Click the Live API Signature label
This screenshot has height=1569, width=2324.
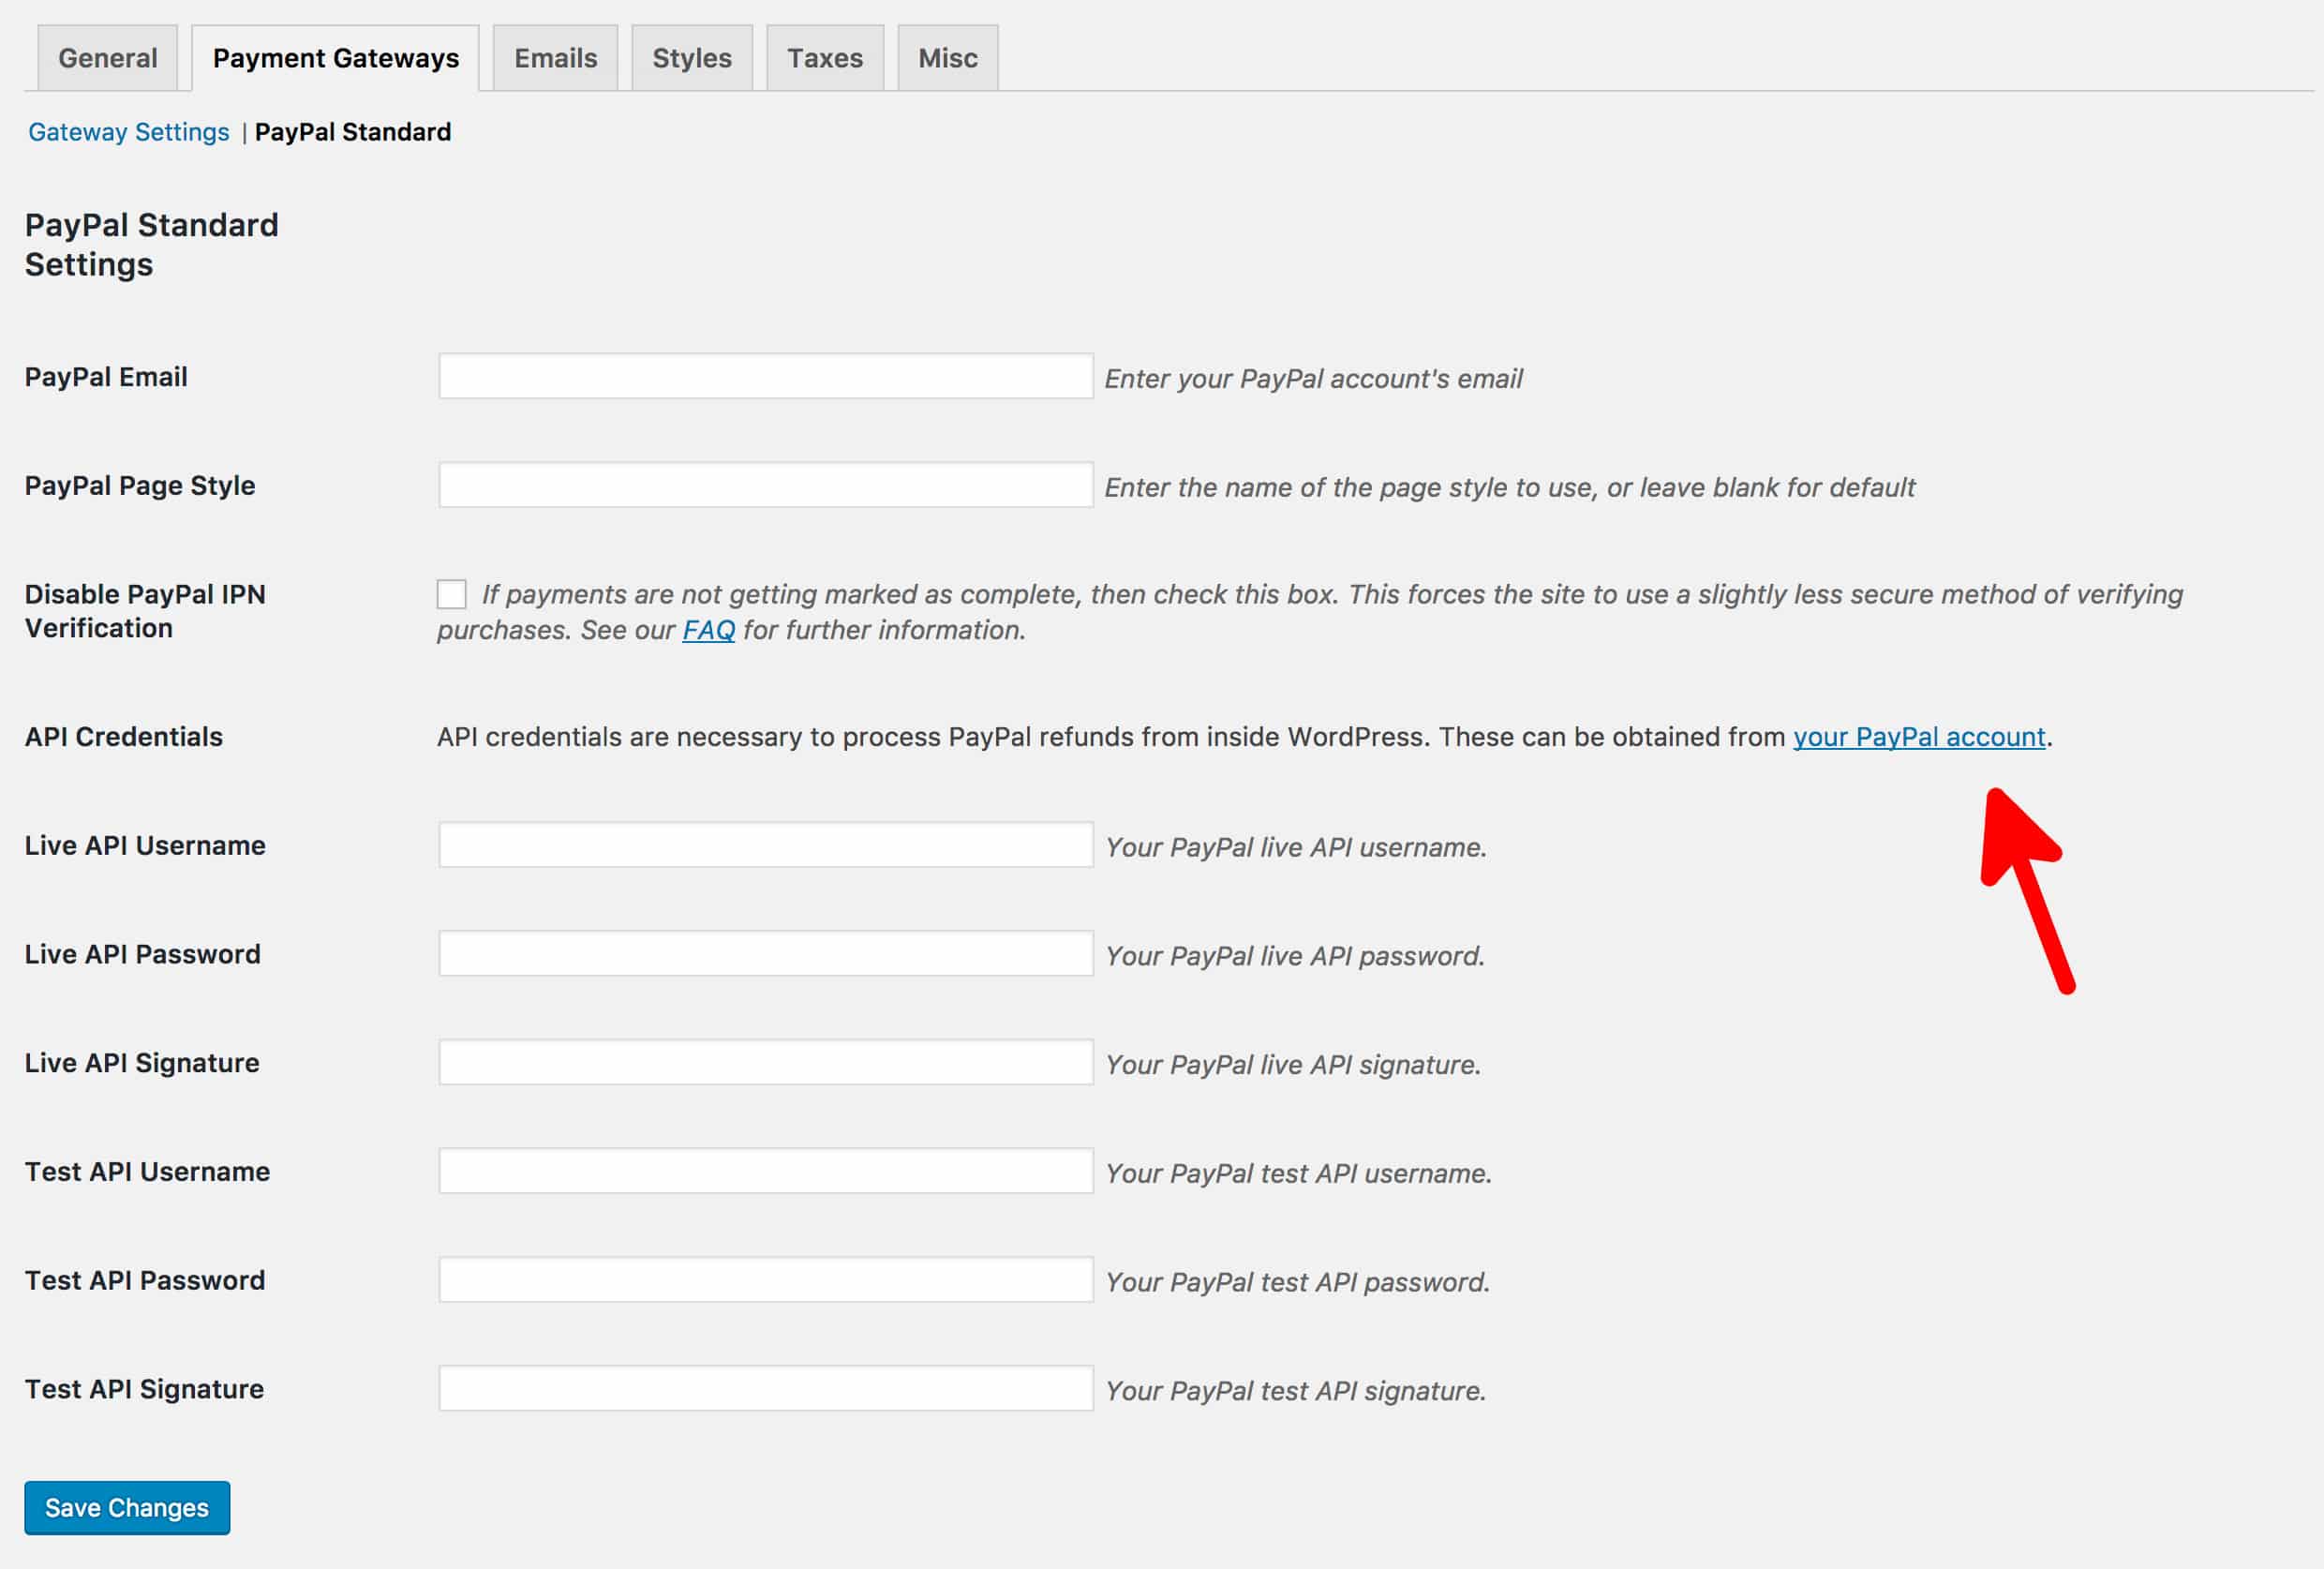coord(142,1063)
